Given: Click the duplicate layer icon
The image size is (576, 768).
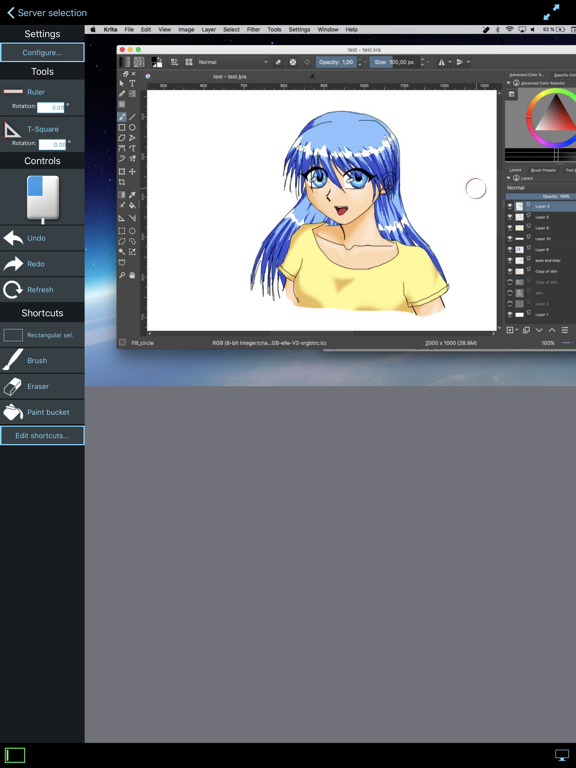Looking at the screenshot, I should tap(526, 330).
